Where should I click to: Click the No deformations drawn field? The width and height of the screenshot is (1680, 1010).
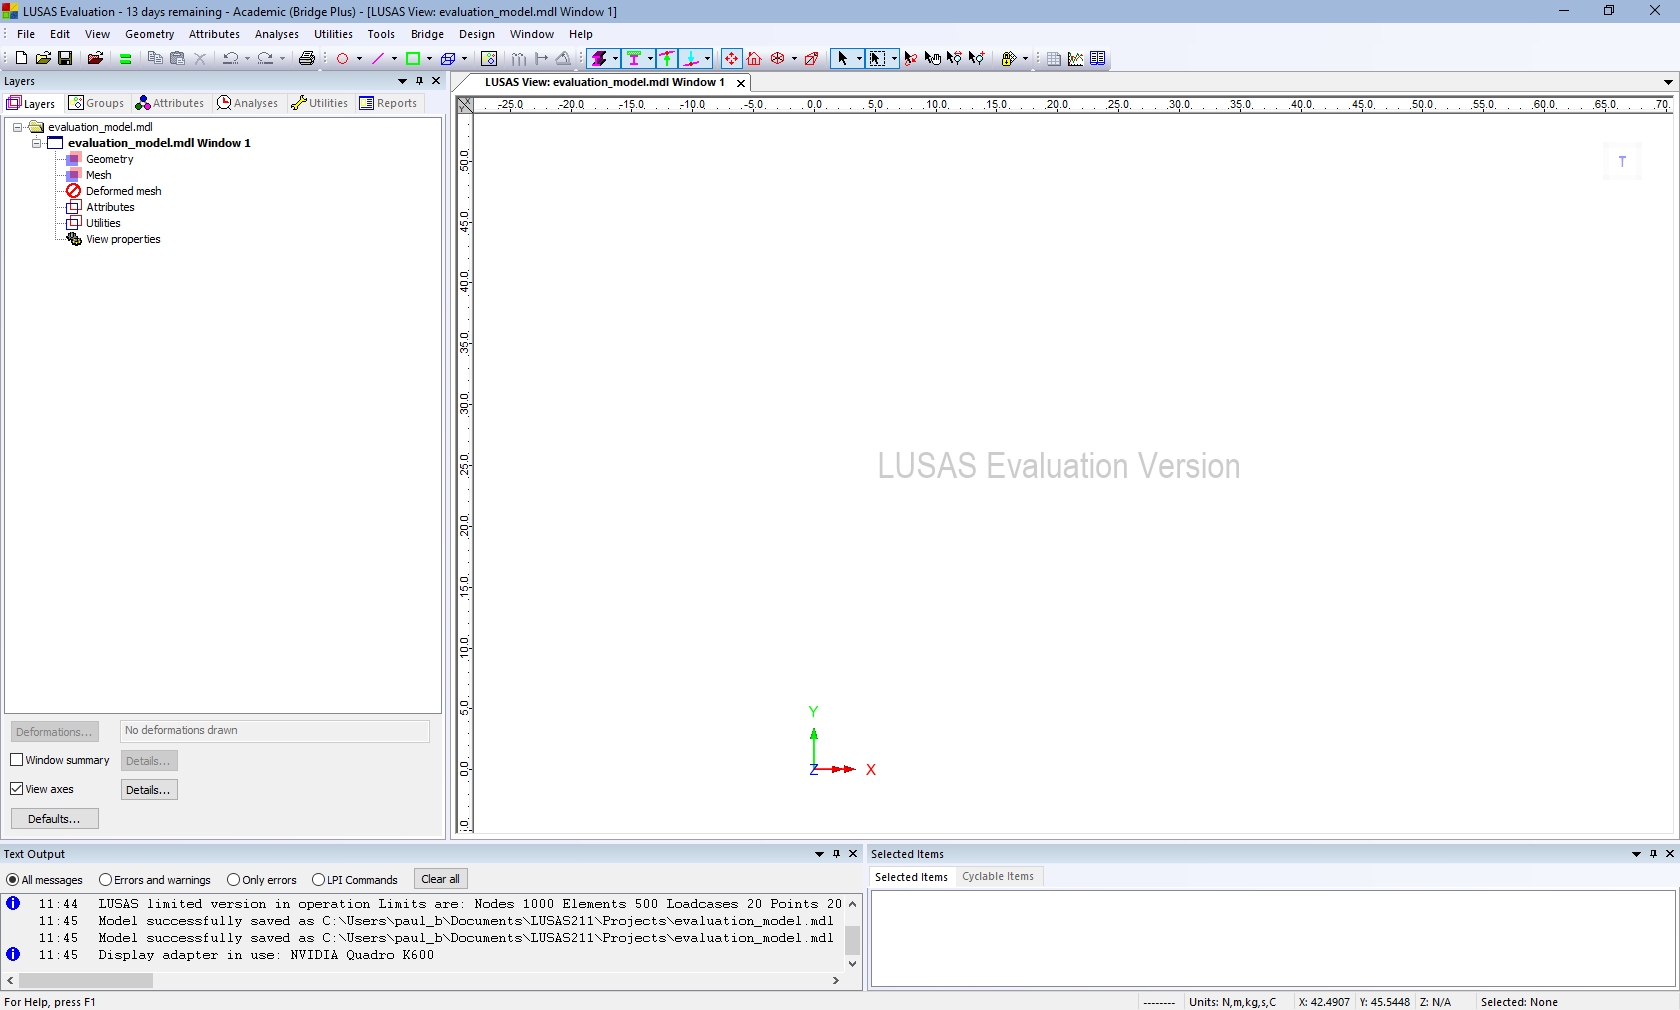click(x=275, y=731)
